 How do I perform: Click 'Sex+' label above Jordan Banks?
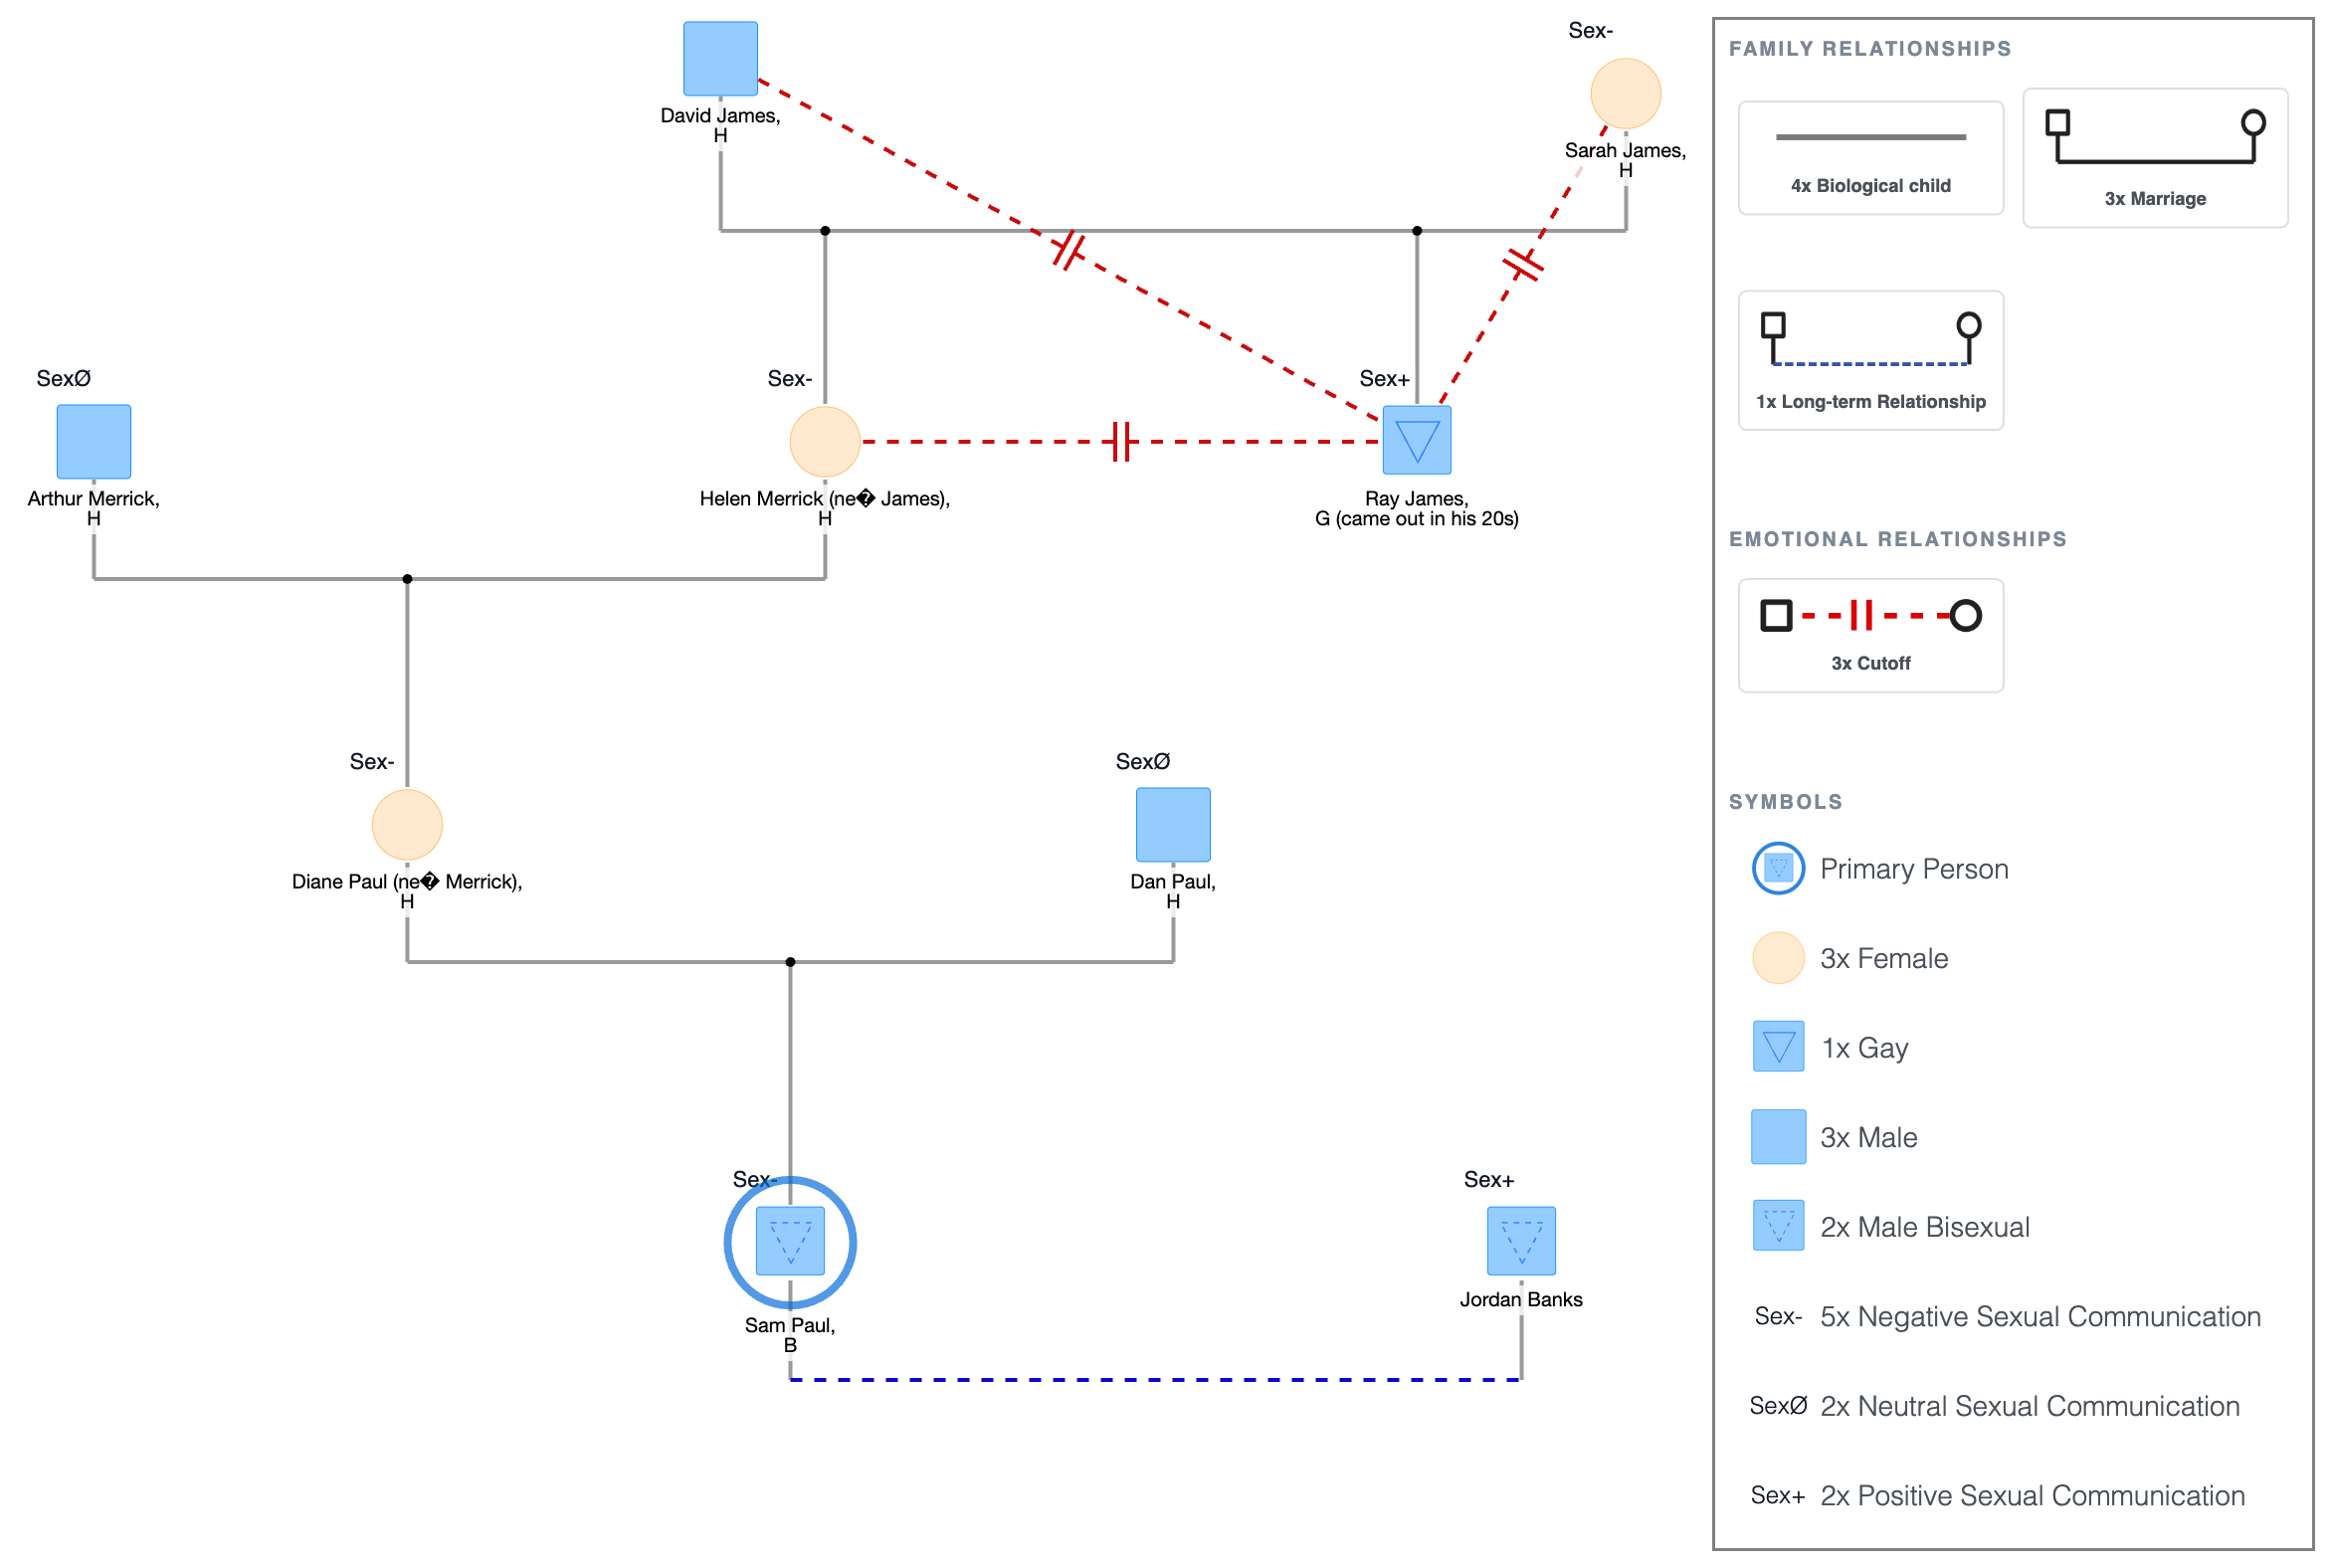pyautogui.click(x=1488, y=1179)
